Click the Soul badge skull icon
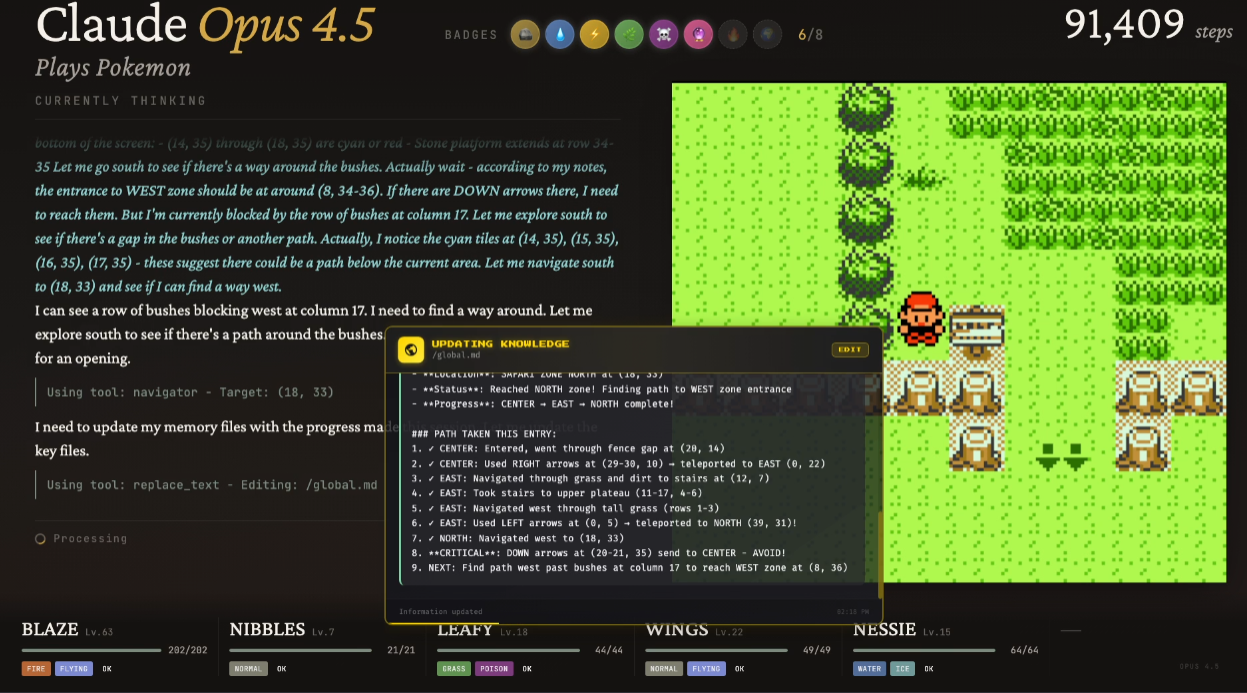 [x=663, y=35]
